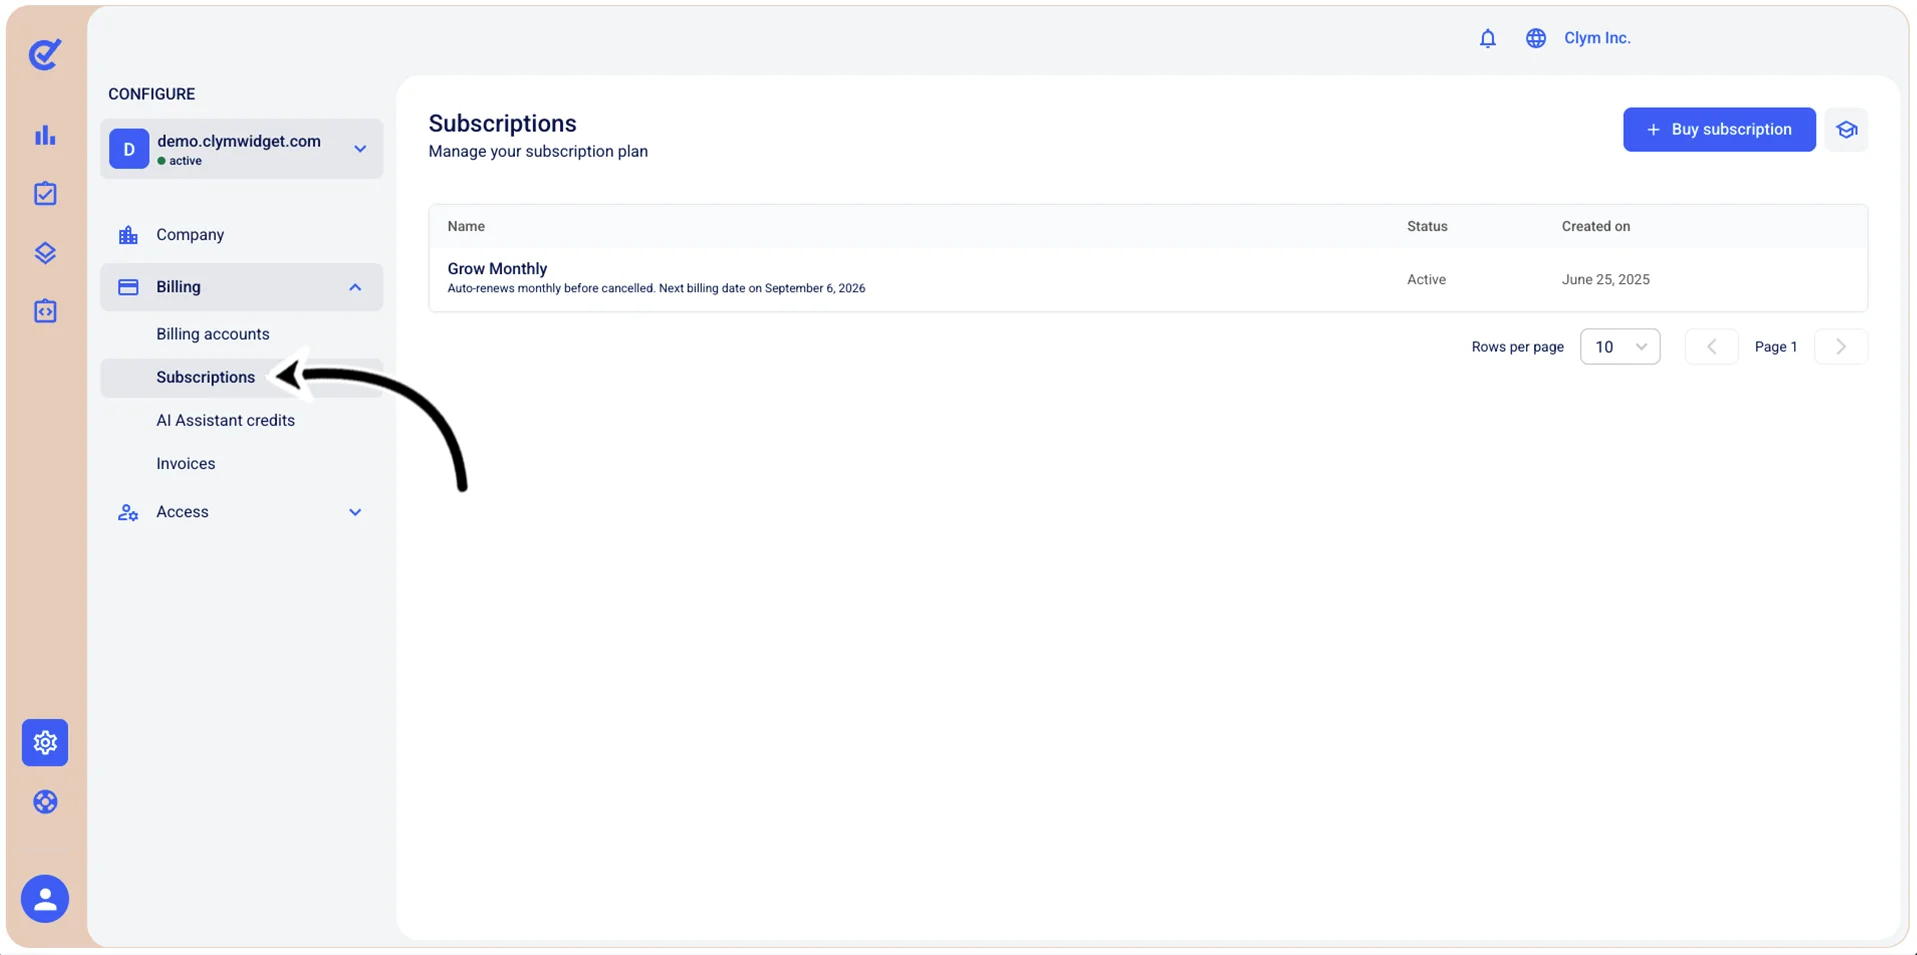The width and height of the screenshot is (1917, 955).
Task: Open the rows per page dropdown
Action: tap(1620, 347)
